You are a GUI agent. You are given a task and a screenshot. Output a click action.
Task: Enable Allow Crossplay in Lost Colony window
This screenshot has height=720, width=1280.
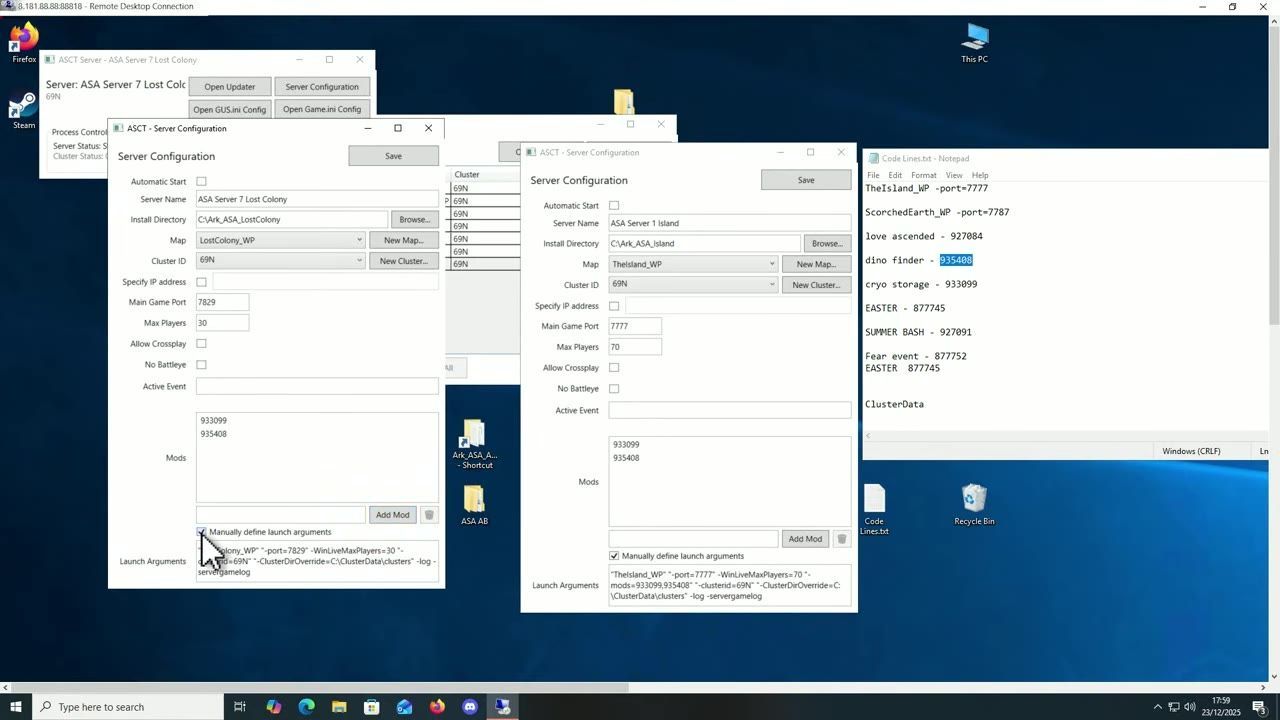point(201,344)
